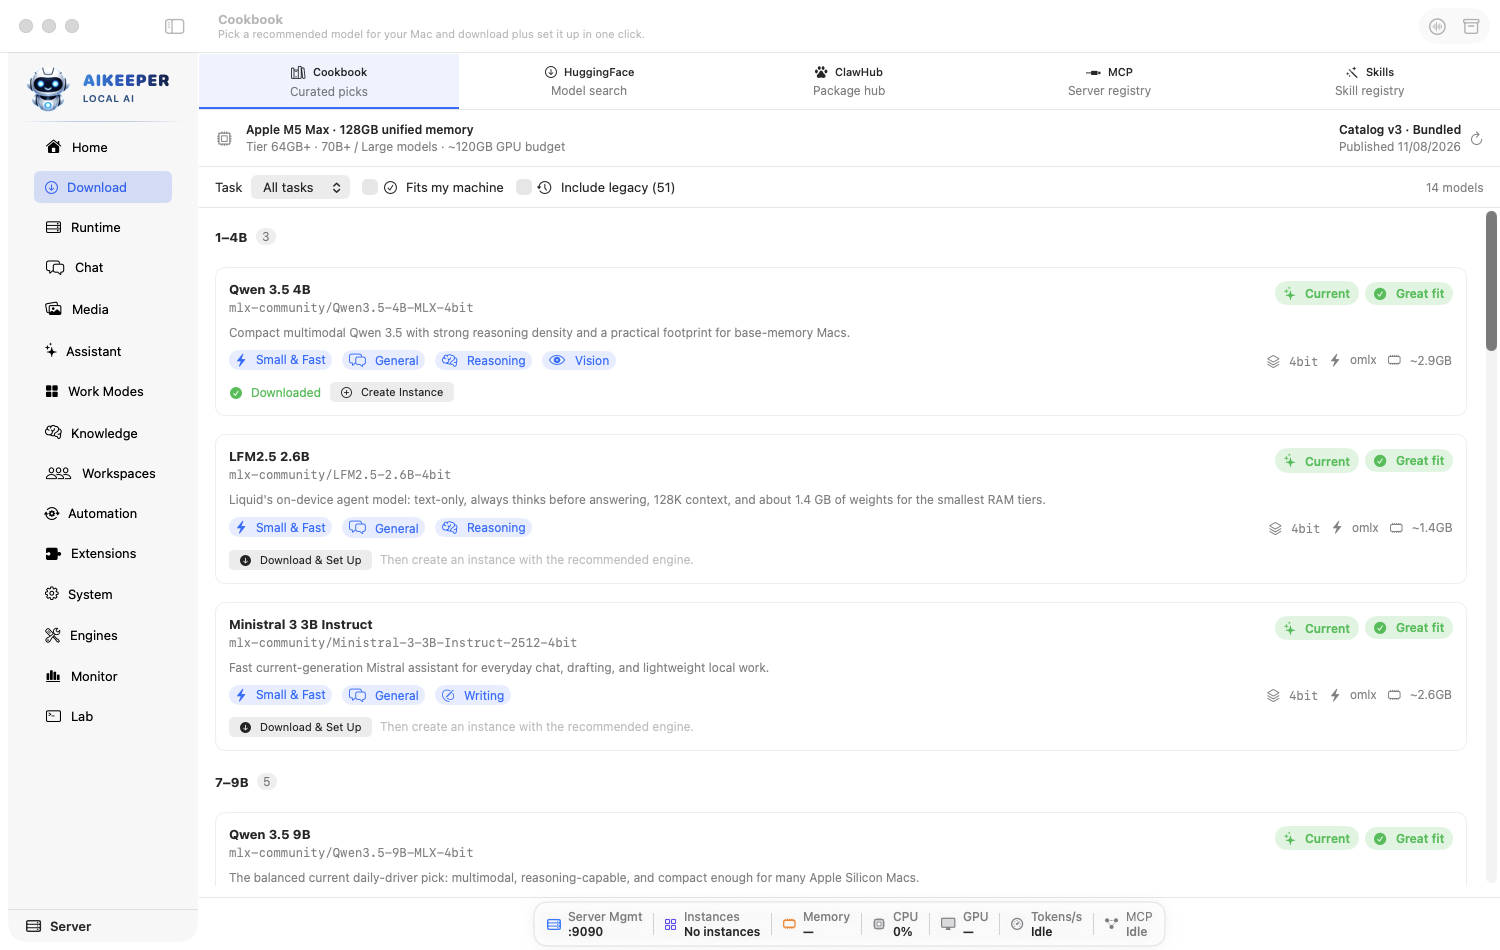The image size is (1500, 950).
Task: Click the model list vertical scrollbar
Action: (1491, 281)
